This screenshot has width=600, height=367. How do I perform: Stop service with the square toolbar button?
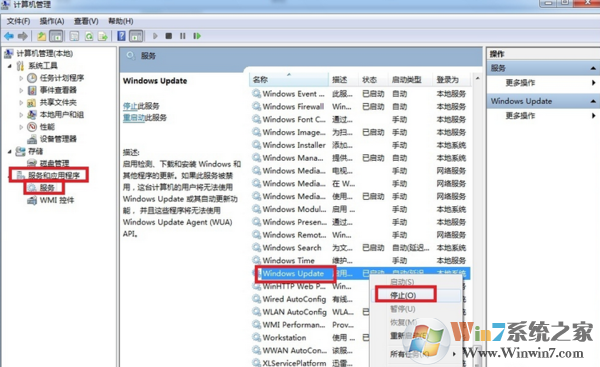click(x=168, y=36)
